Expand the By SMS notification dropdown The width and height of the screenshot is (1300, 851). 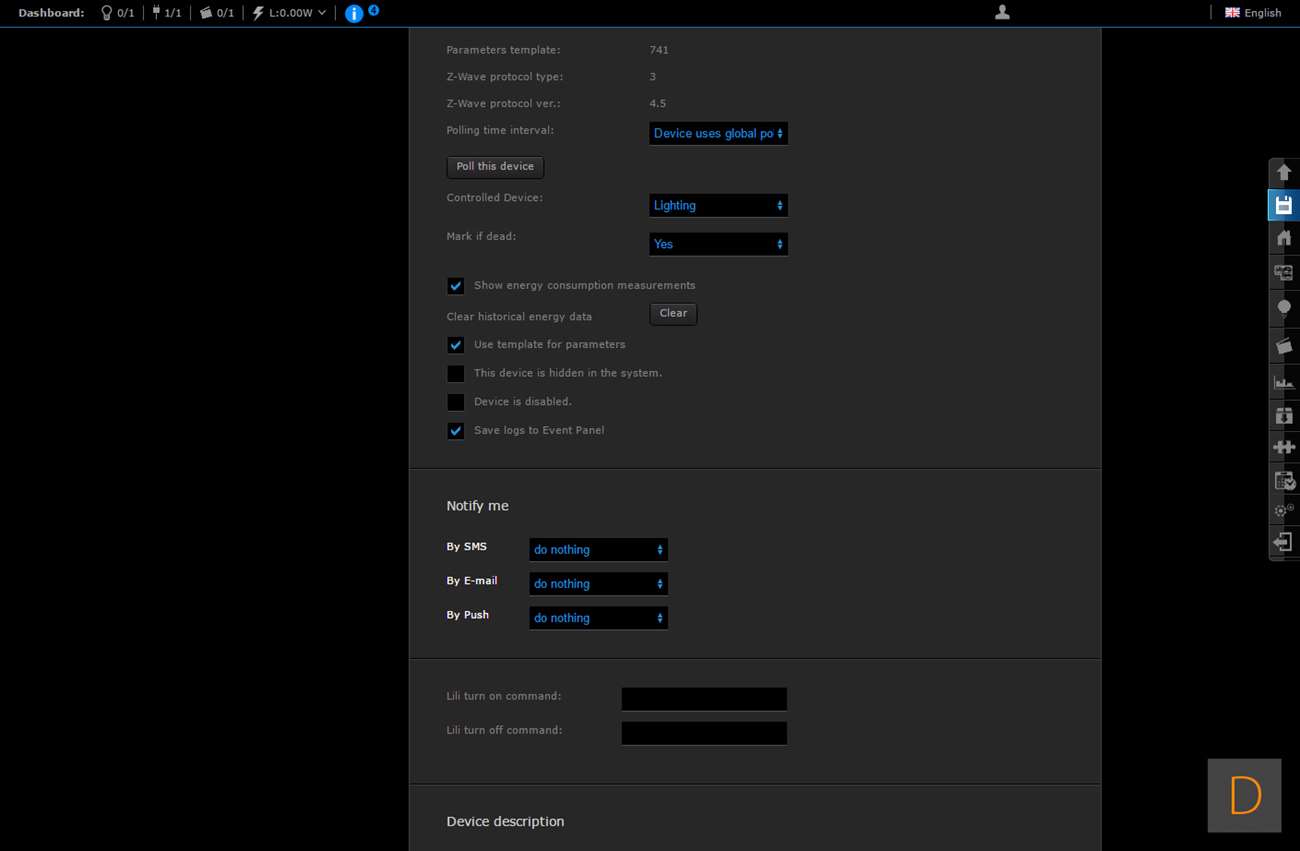pos(598,550)
